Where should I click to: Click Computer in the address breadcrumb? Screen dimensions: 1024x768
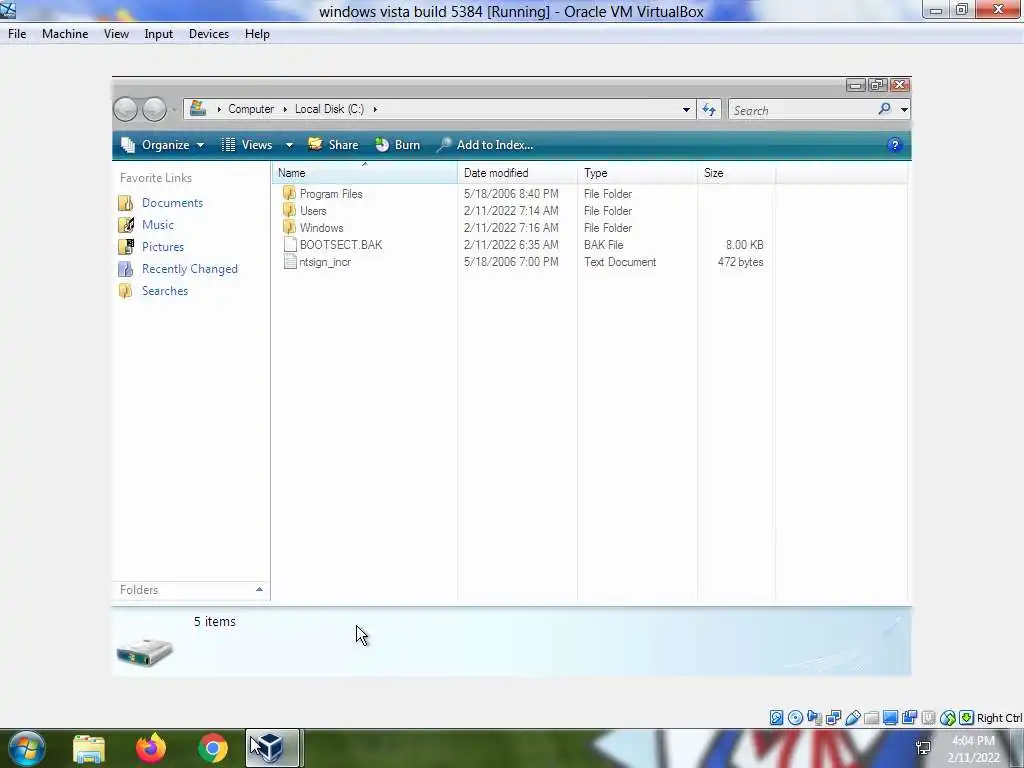251,109
